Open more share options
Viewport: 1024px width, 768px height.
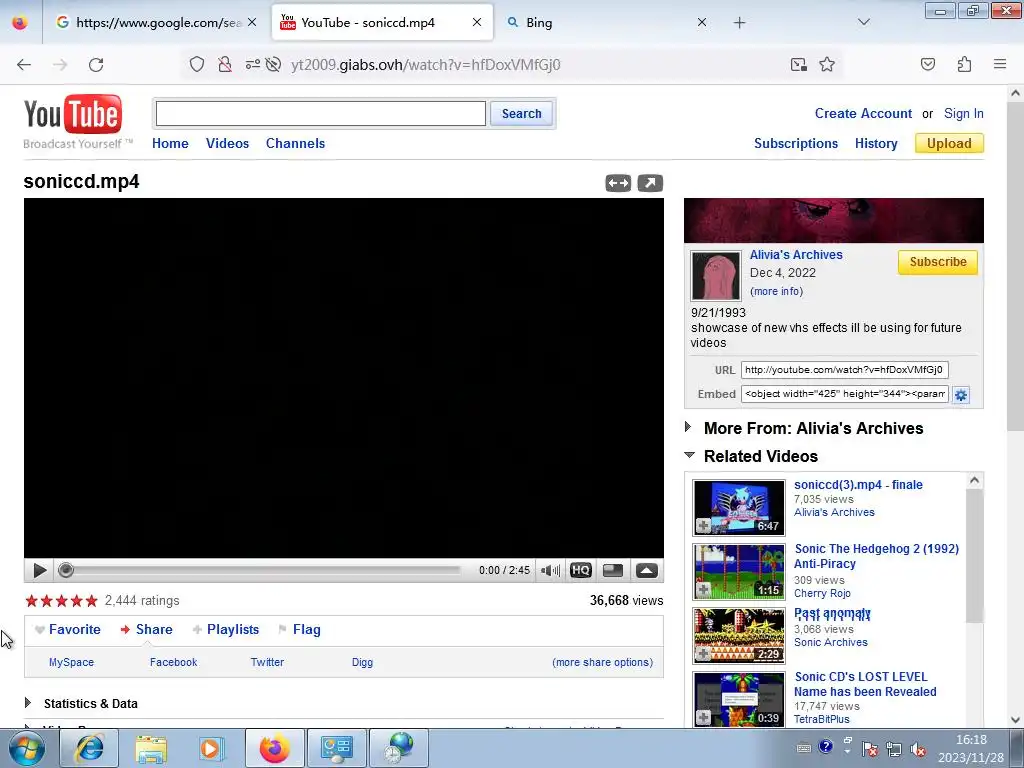point(602,662)
